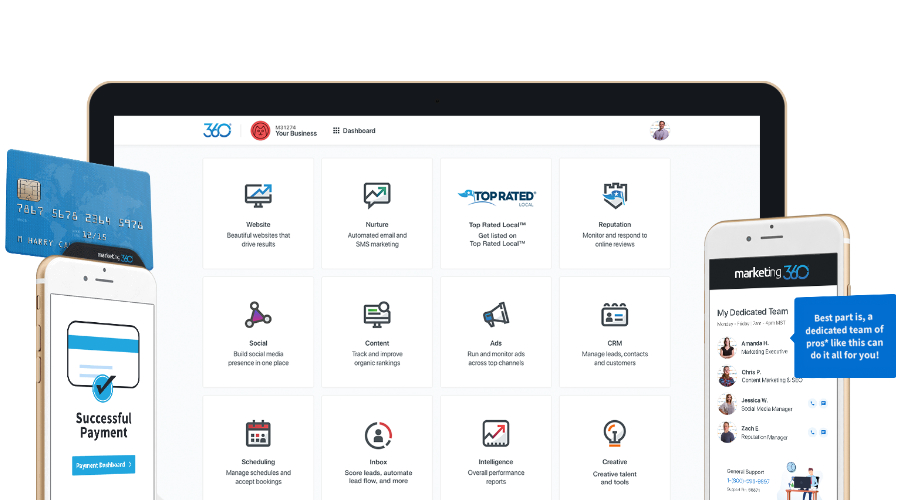The image size is (900, 500).
Task: Click the marketing 360 logo on the right phone
Action: coord(771,272)
